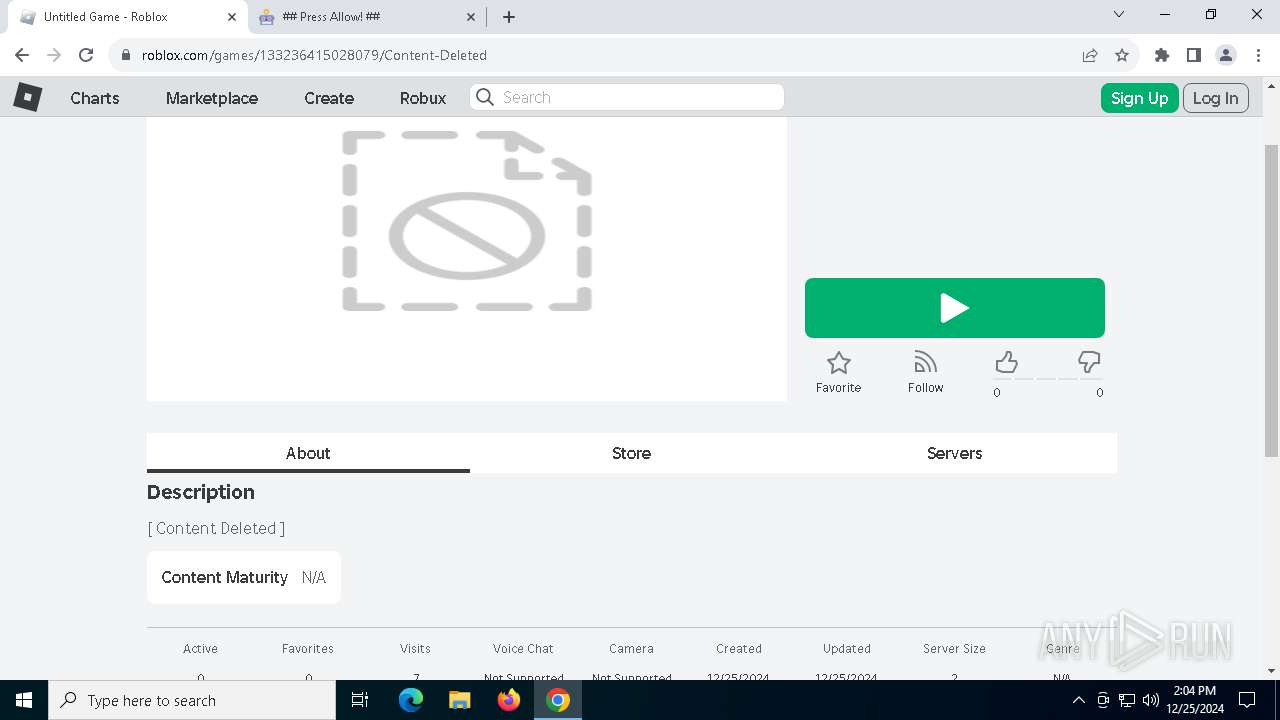Close the Untitled Game - Roblox tab
1280x720 pixels.
232,17
